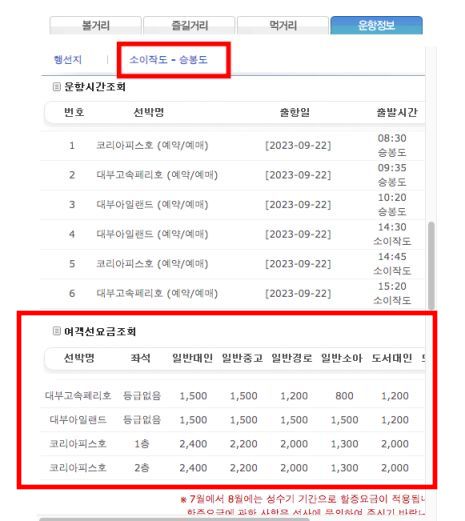Click the 일반중고 fare column header
This screenshot has width=465, height=521.
pyautogui.click(x=242, y=358)
